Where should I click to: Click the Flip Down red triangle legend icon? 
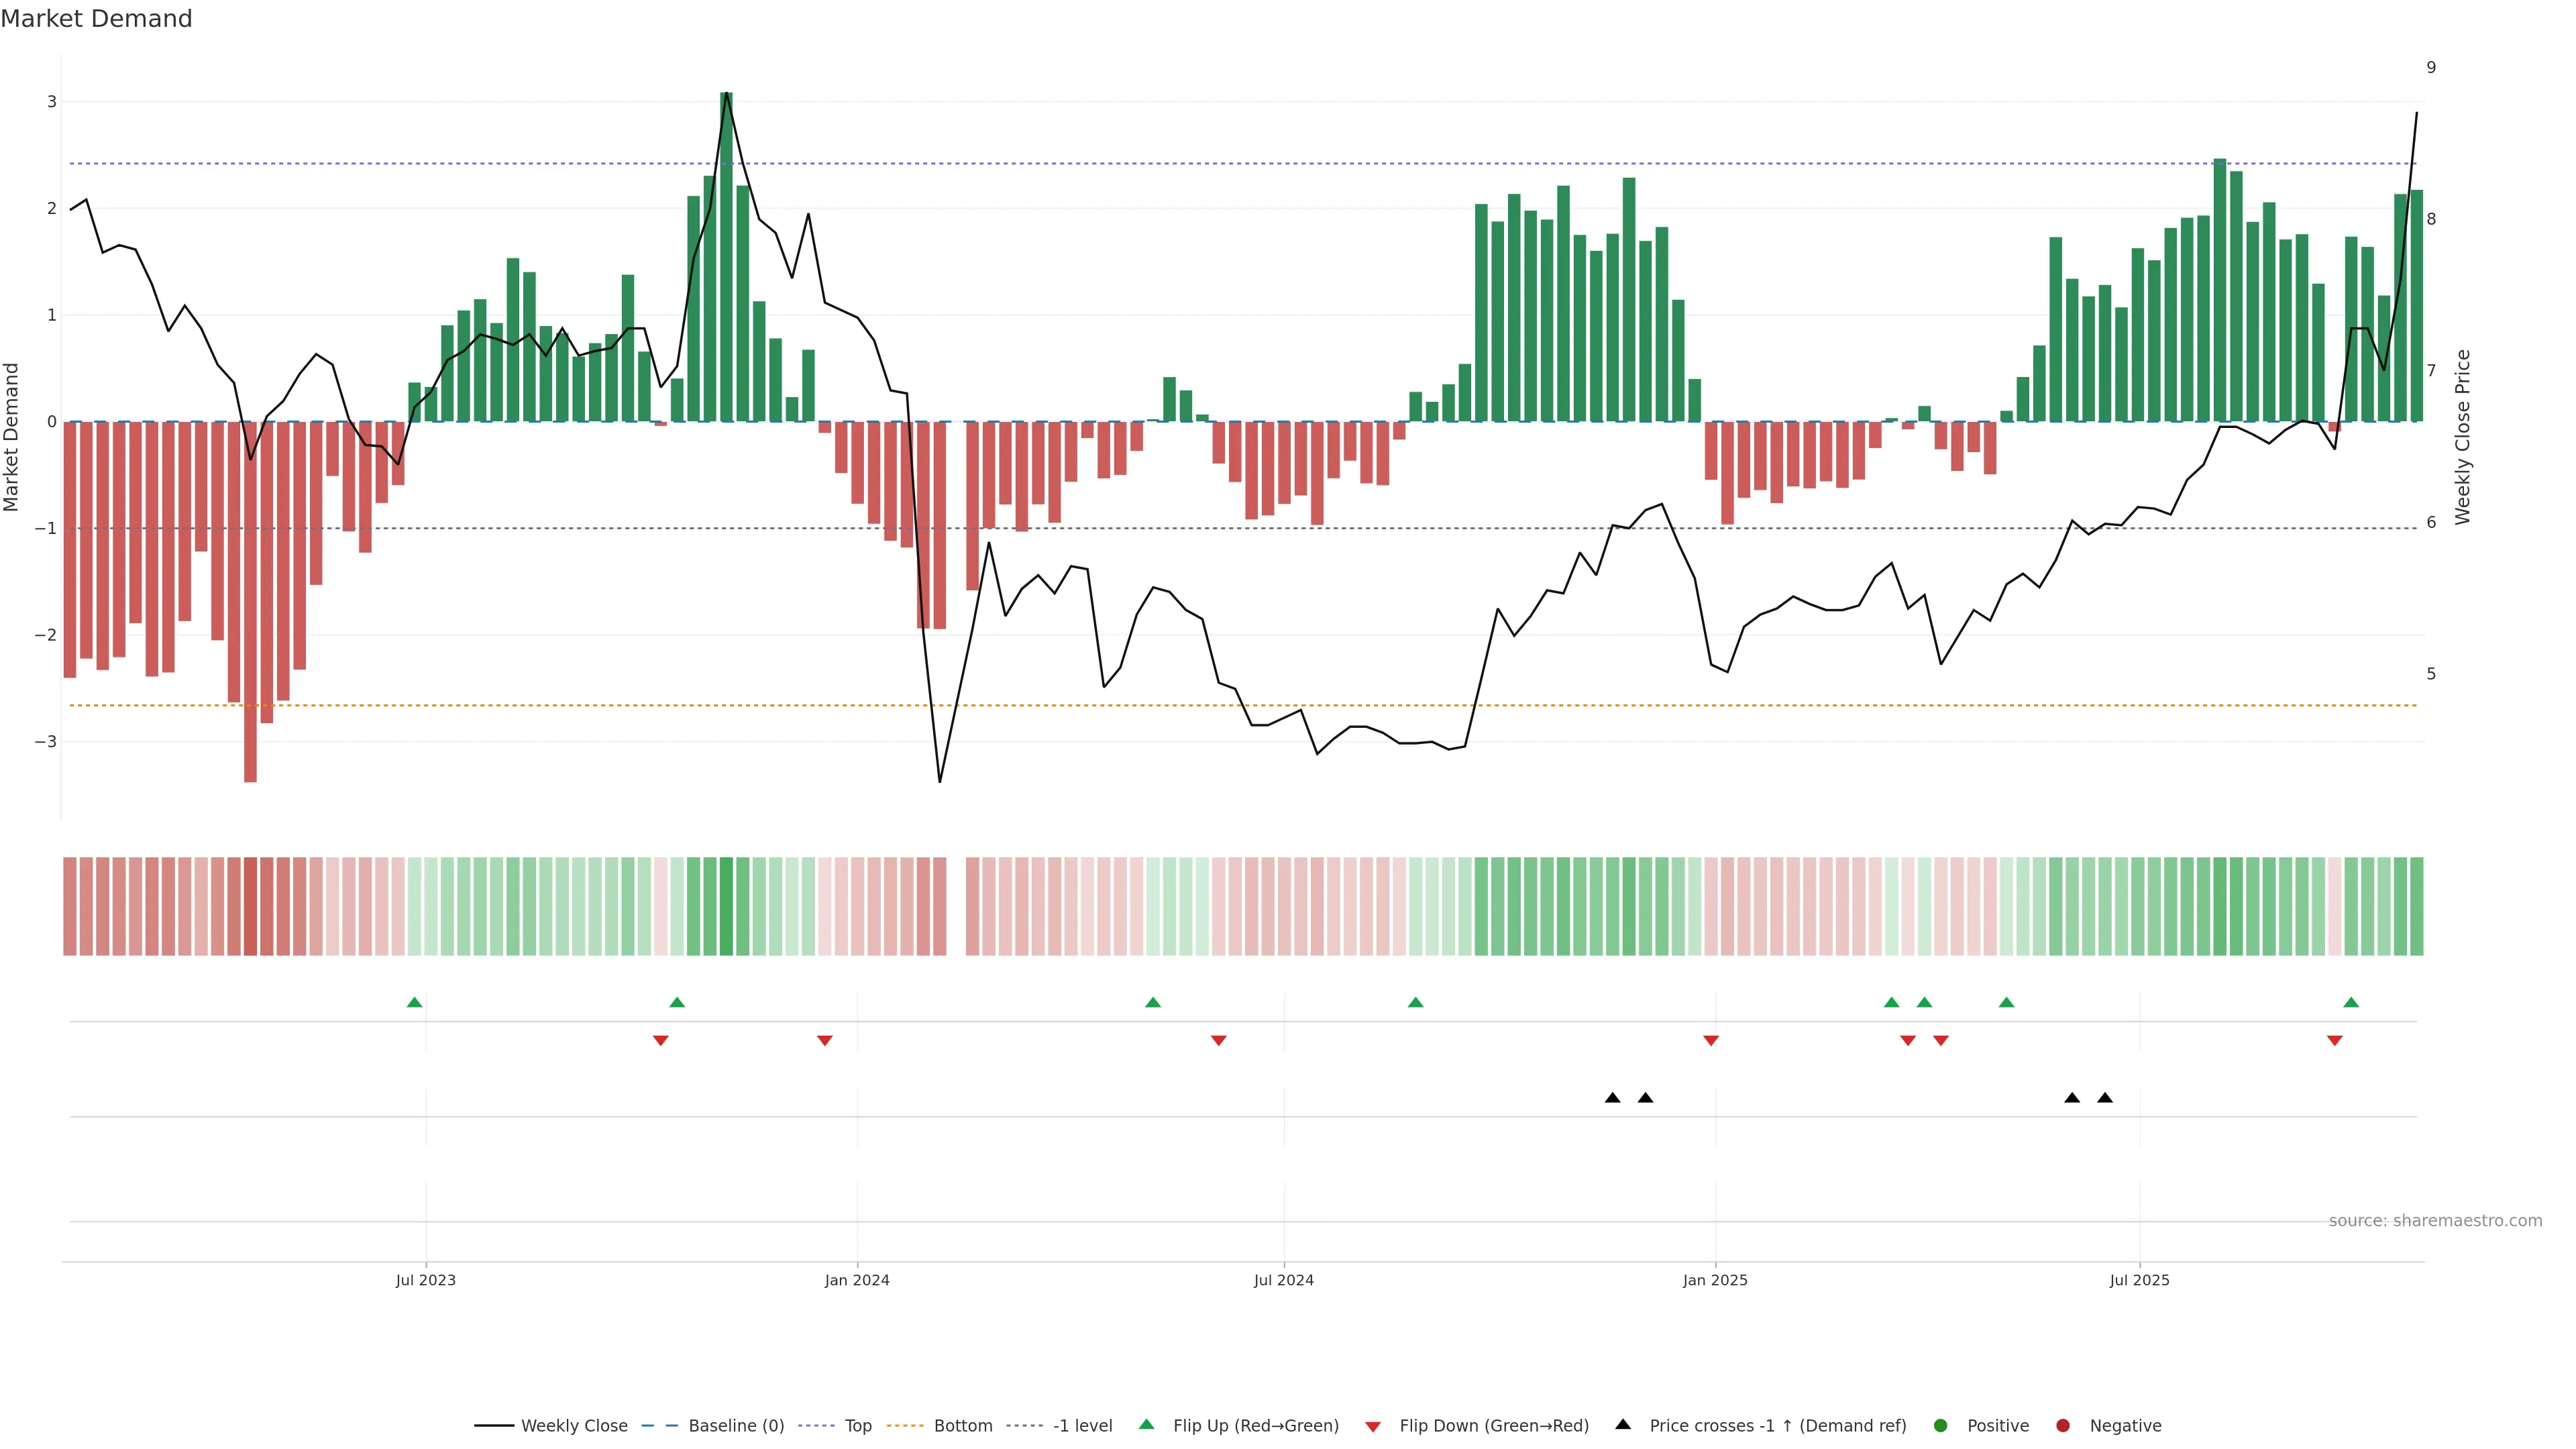point(1372,1426)
